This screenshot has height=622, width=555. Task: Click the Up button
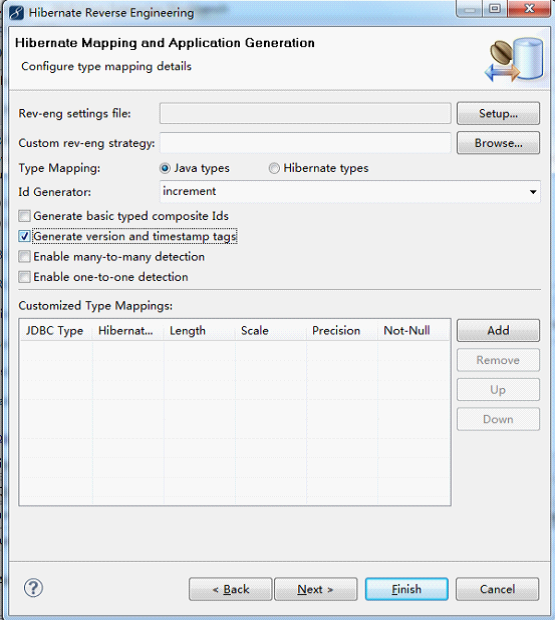[498, 390]
